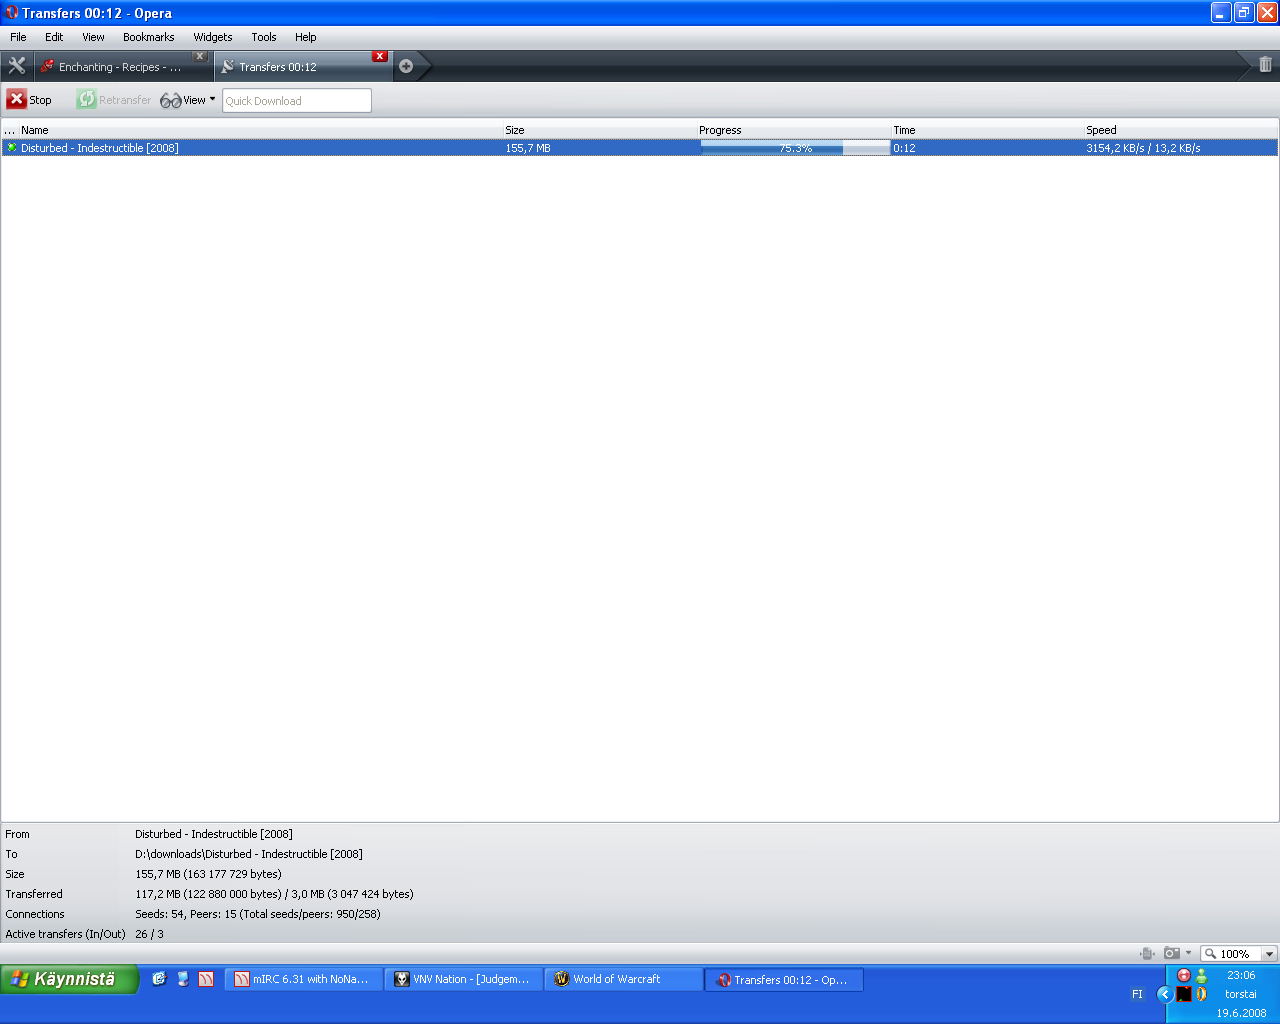
Task: Click the 3154,2 KB/s speed cell
Action: click(x=1143, y=148)
